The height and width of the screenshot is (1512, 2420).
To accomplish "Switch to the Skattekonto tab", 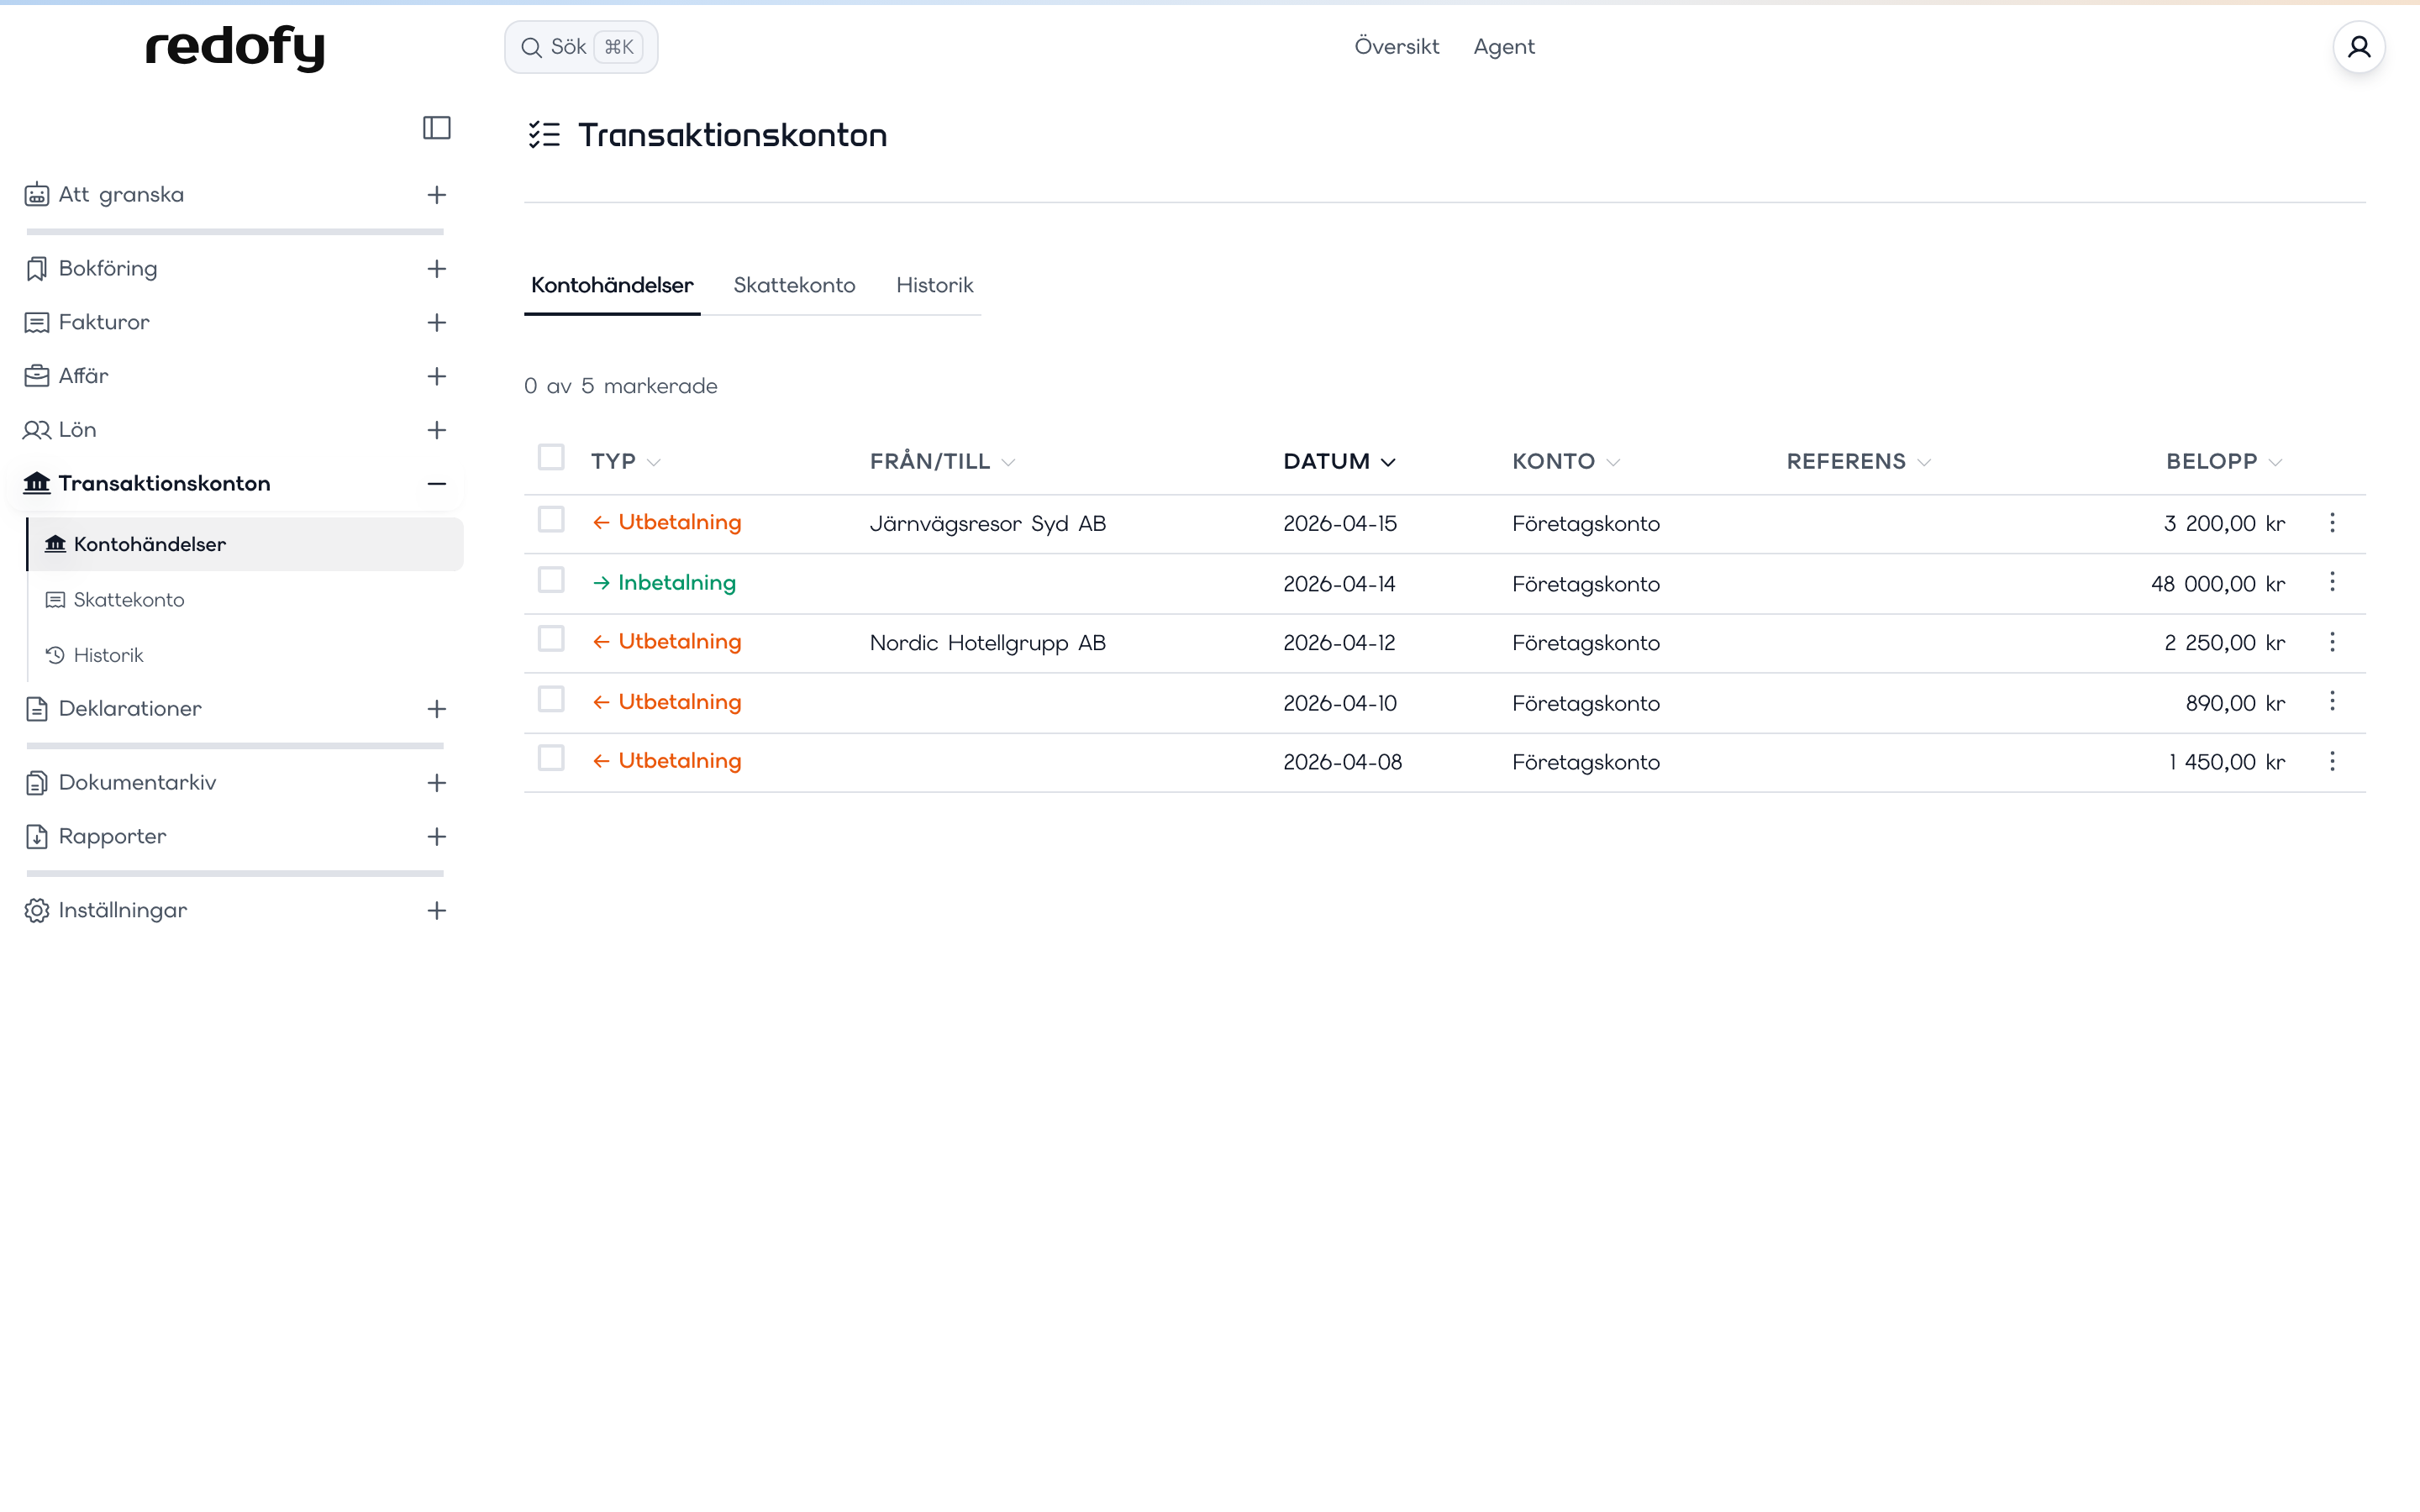I will point(794,286).
